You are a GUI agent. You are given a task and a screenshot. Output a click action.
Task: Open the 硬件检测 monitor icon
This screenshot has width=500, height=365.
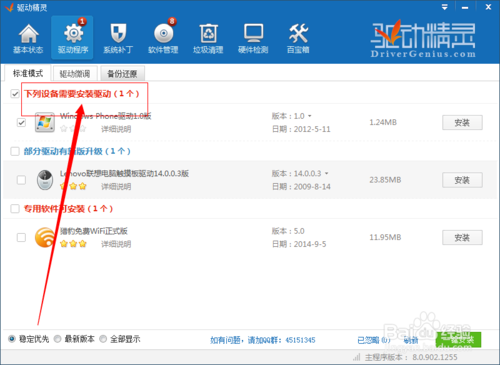tap(253, 33)
